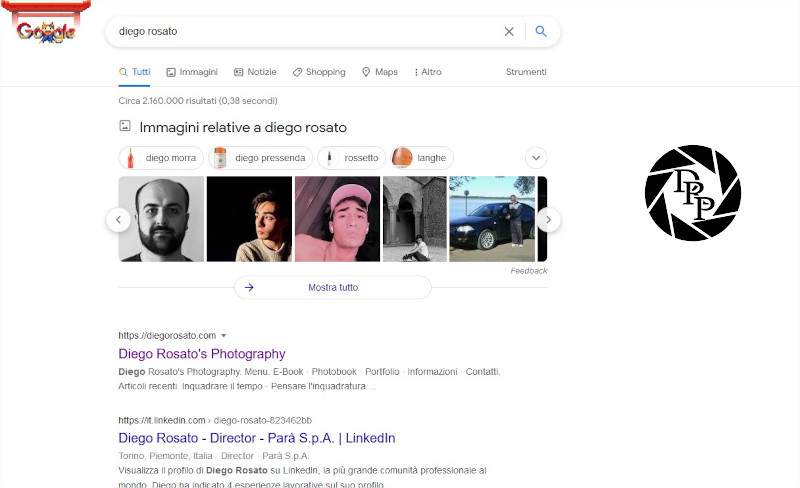The image size is (800, 488).
Task: Click in the search input field
Action: click(300, 31)
